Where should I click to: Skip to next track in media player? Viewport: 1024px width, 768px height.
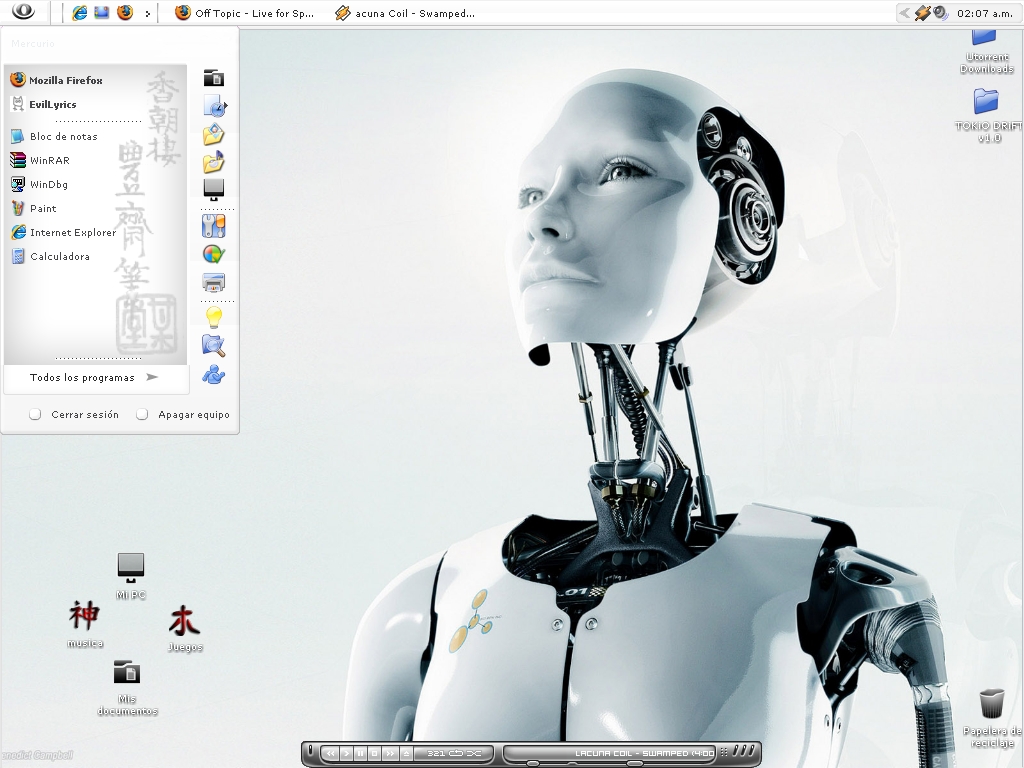tap(390, 753)
